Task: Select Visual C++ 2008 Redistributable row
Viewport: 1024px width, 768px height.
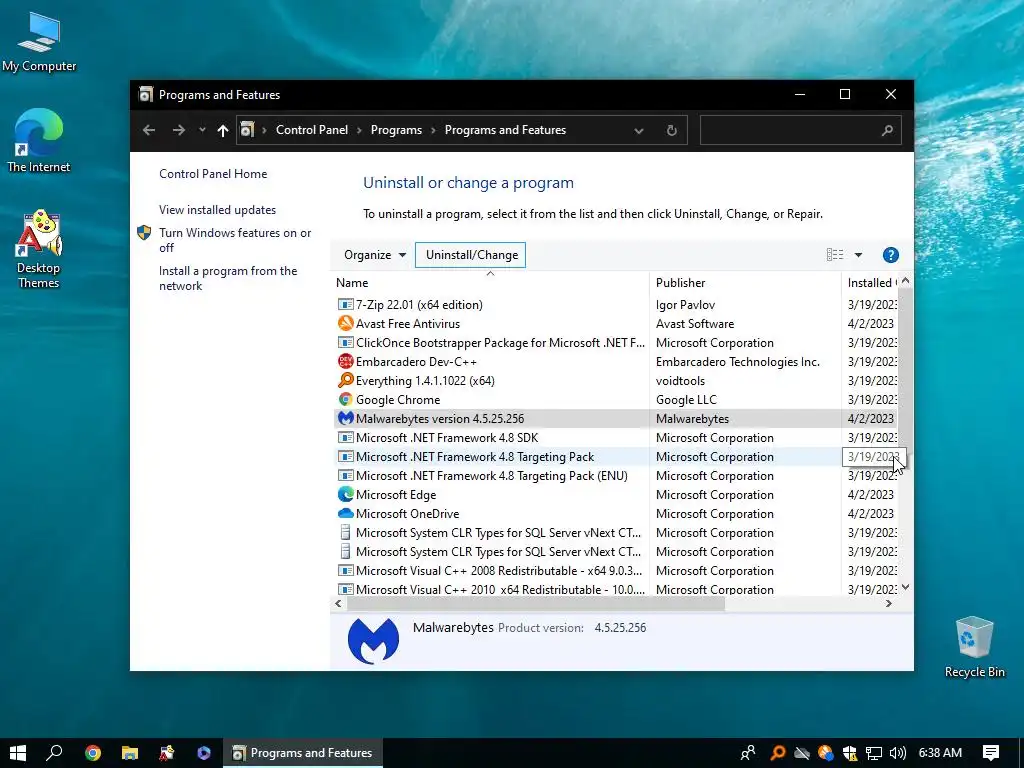Action: pos(615,570)
